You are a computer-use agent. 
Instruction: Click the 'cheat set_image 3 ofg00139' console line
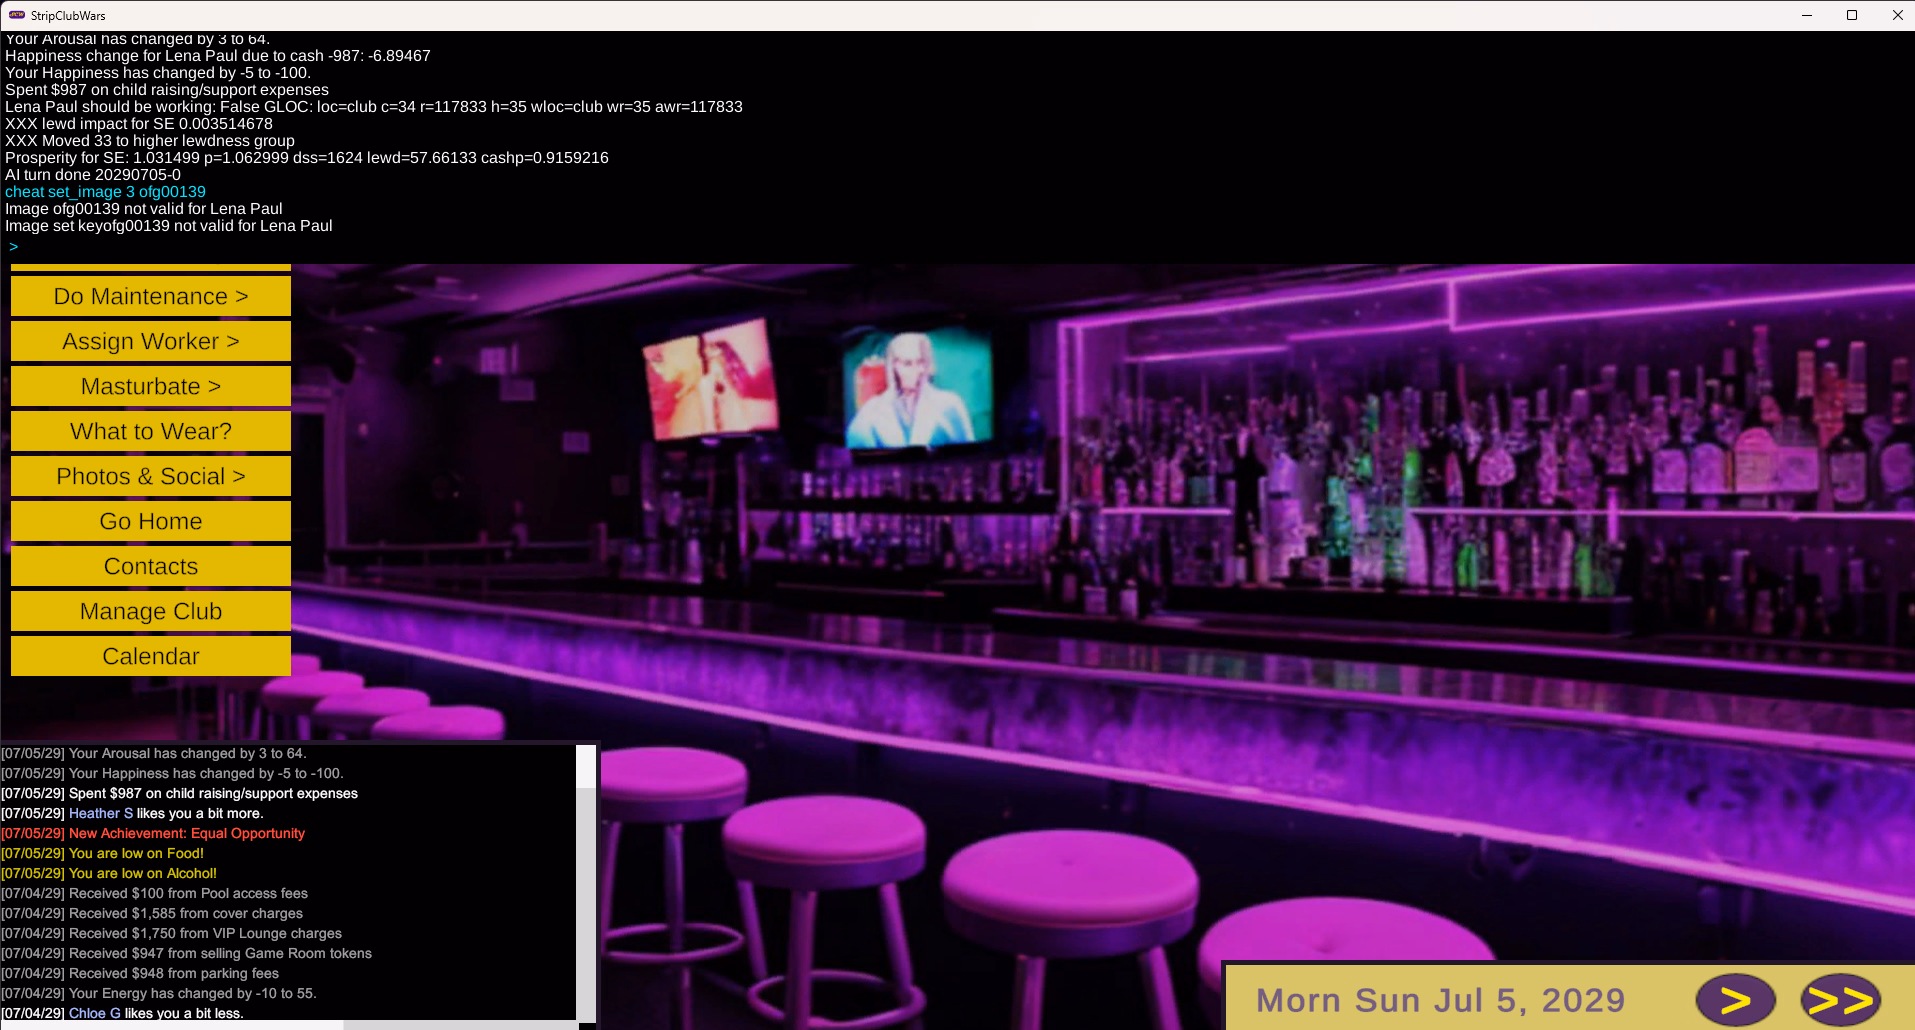(105, 192)
